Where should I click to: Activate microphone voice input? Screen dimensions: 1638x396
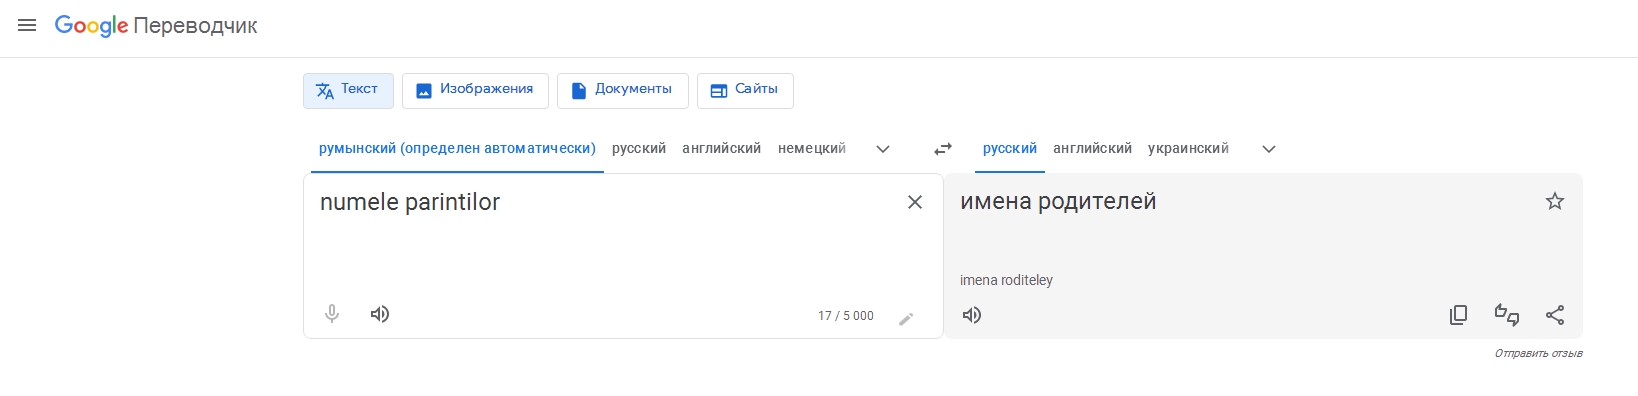tap(332, 314)
